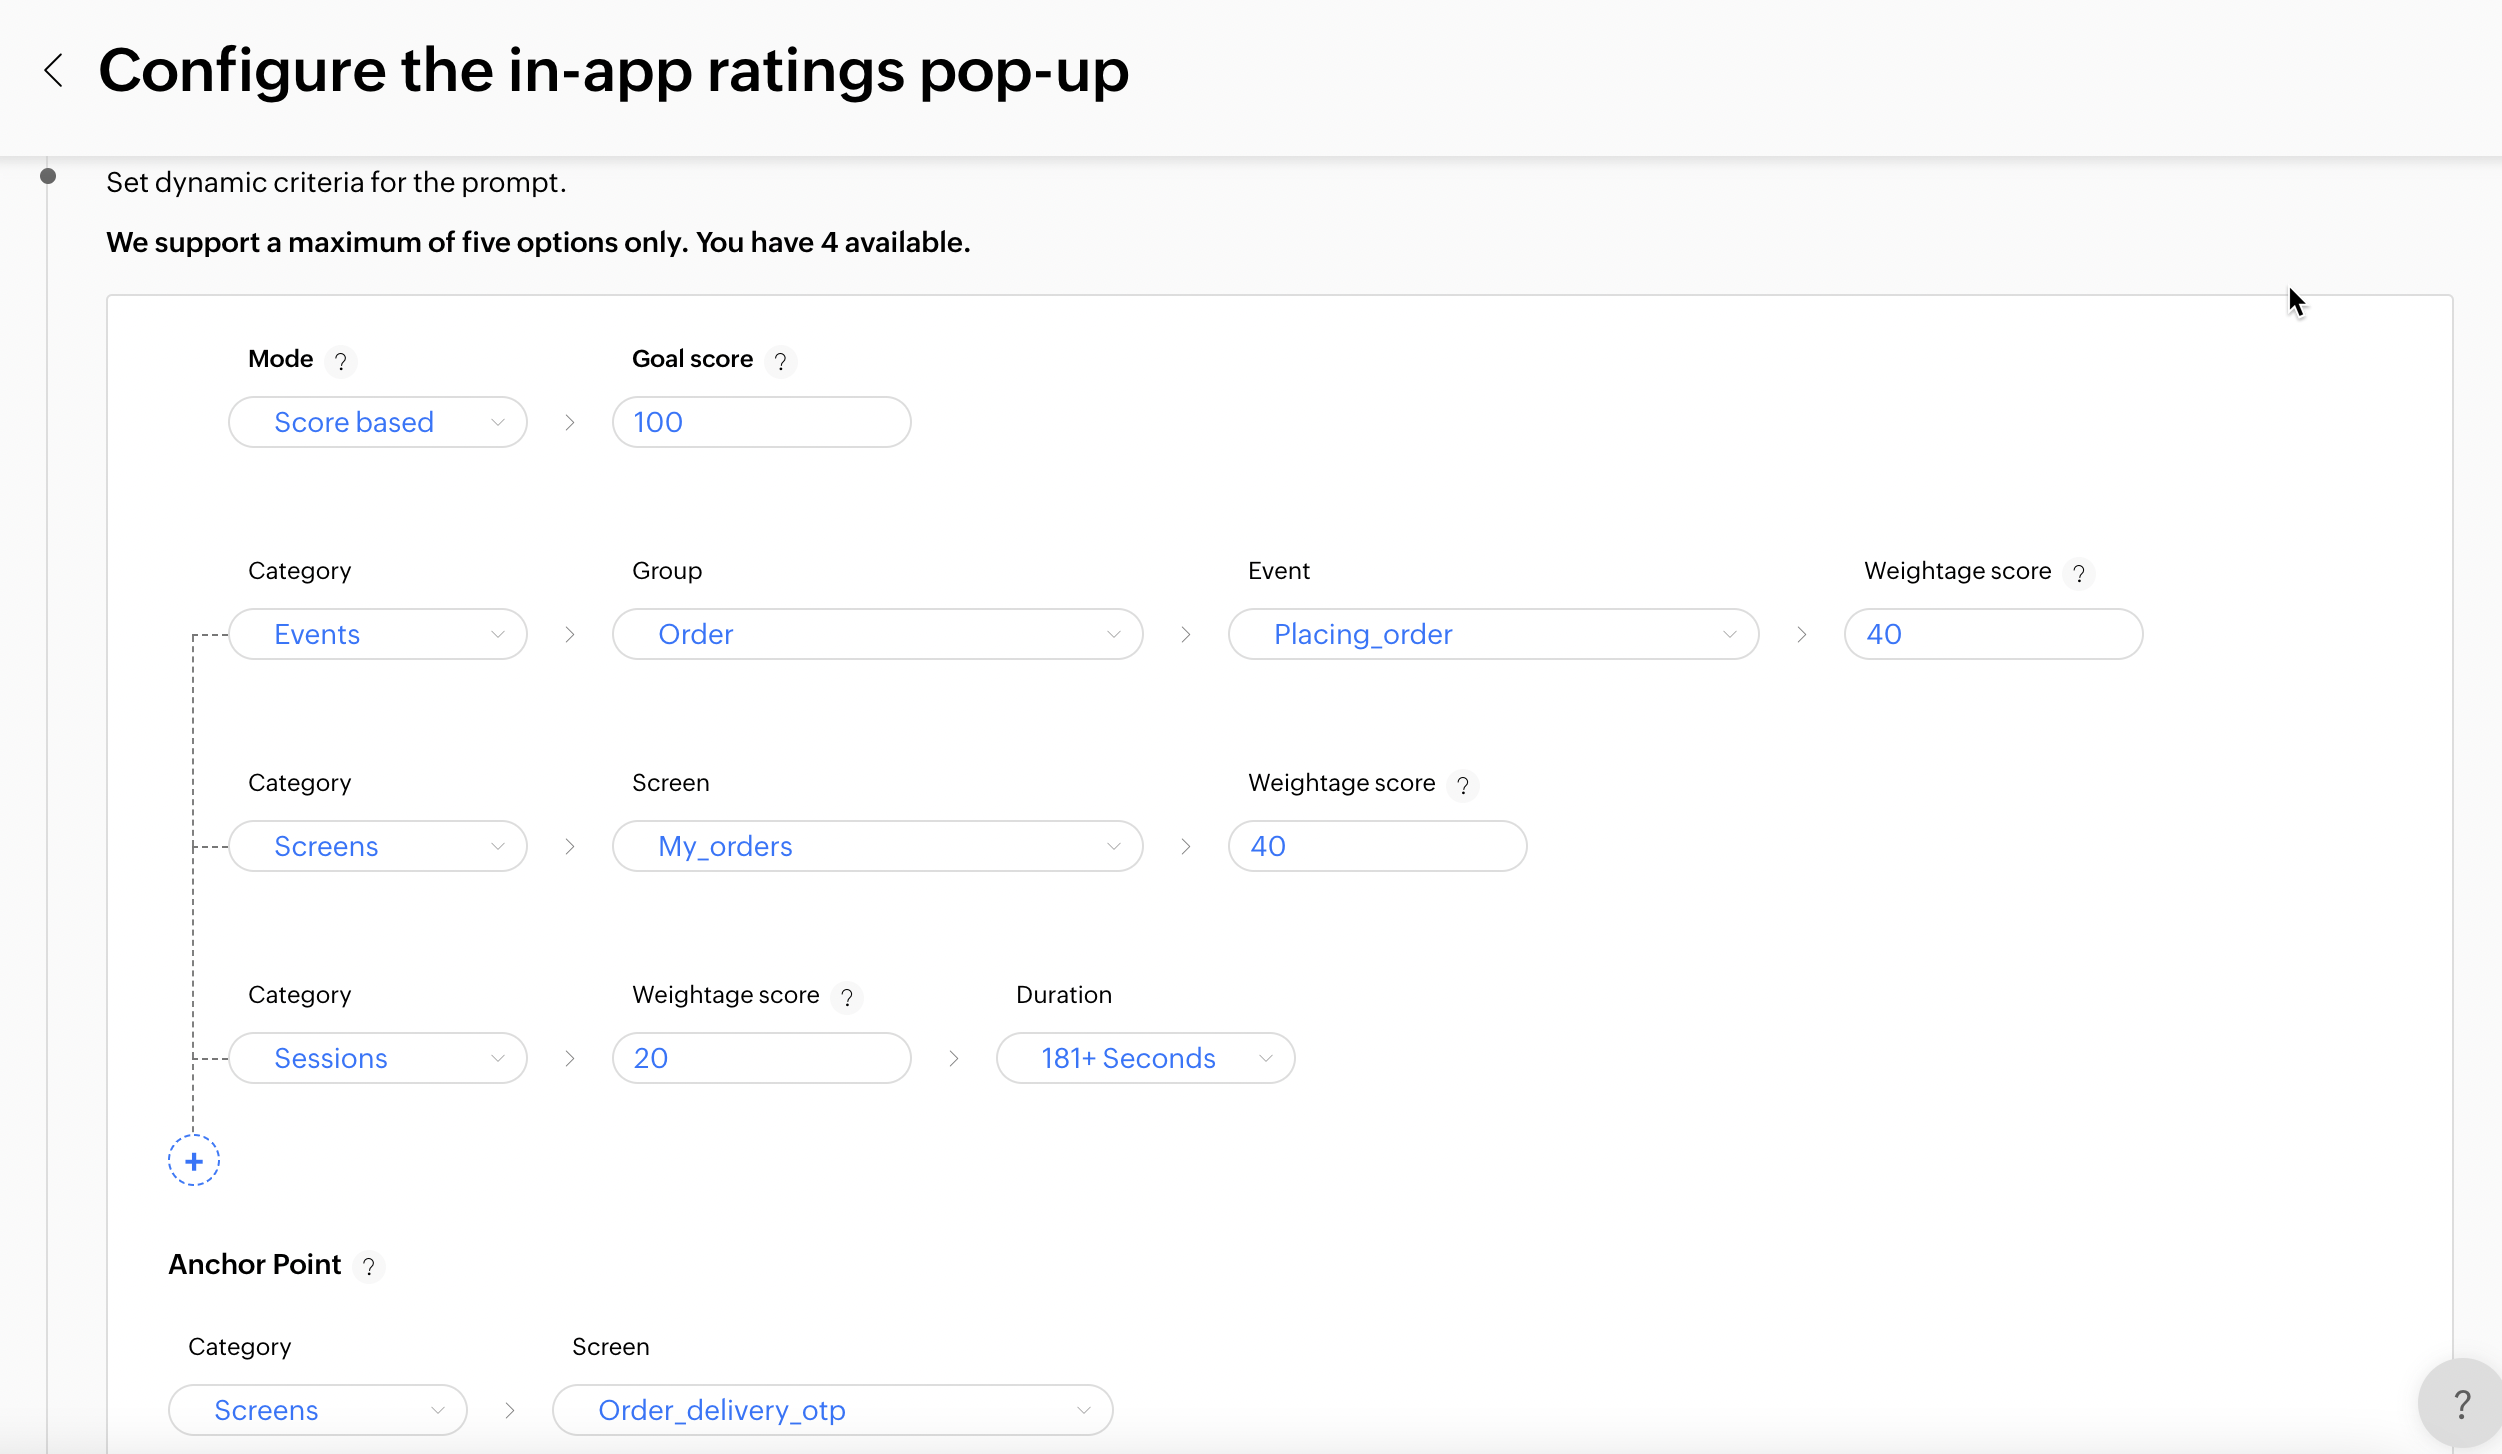
Task: Open the Placing_order event dropdown
Action: [x=1493, y=634]
